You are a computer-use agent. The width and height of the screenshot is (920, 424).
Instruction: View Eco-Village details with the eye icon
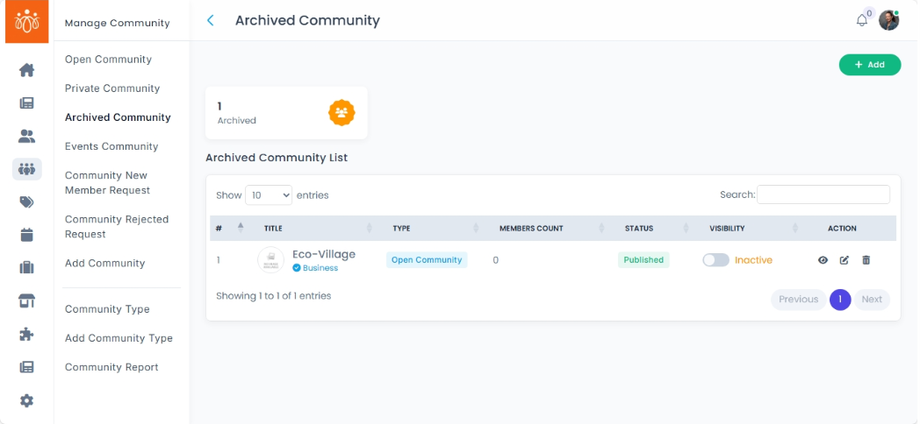pyautogui.click(x=823, y=260)
